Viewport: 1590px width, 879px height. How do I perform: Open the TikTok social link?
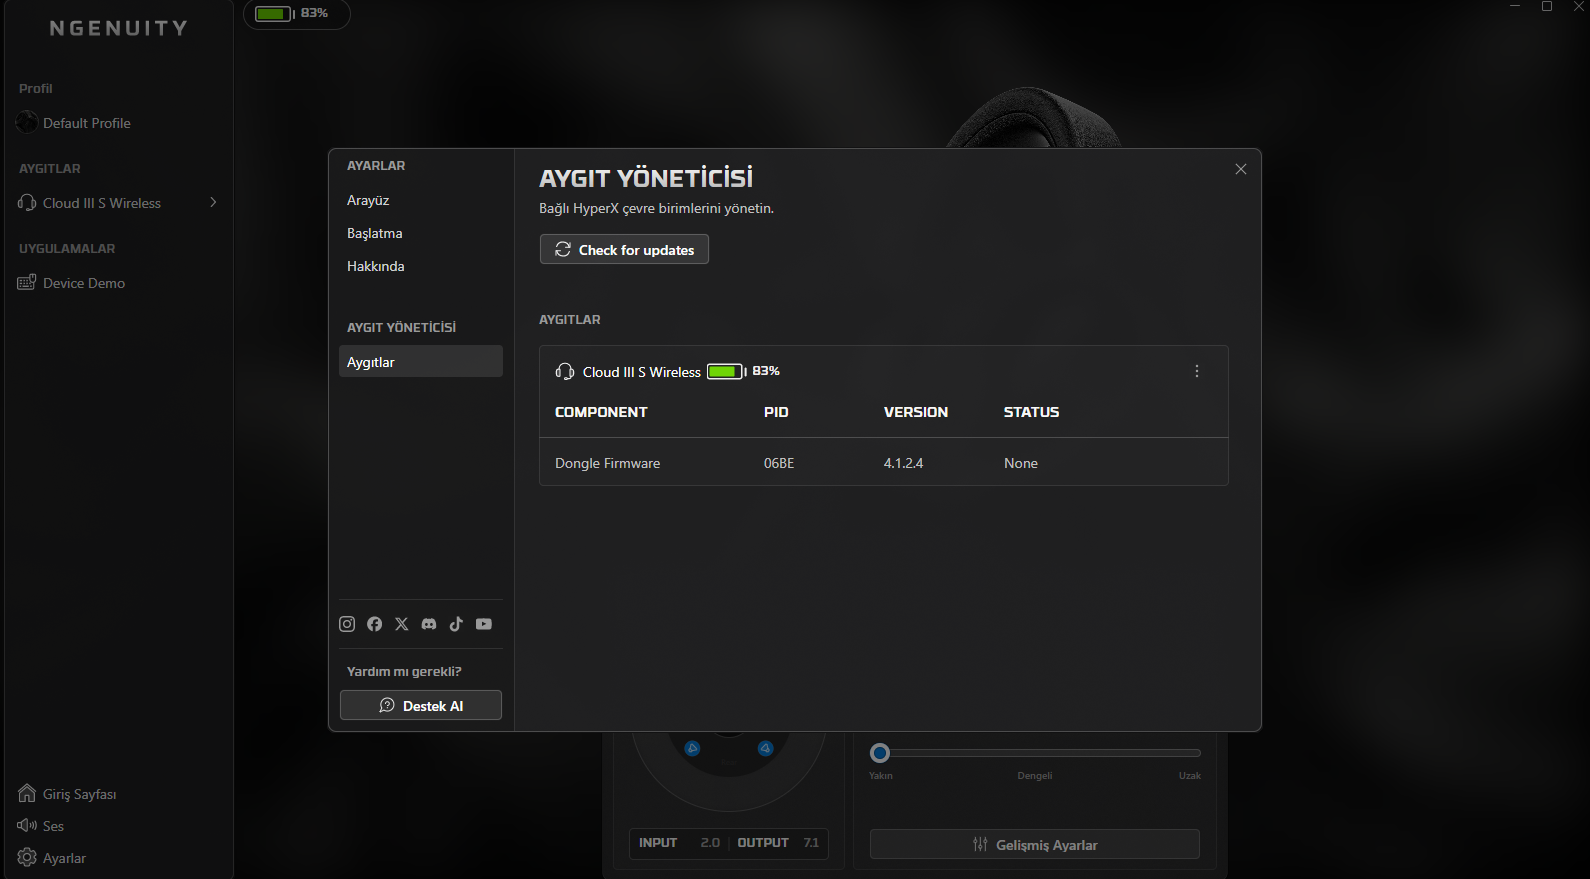pos(456,624)
